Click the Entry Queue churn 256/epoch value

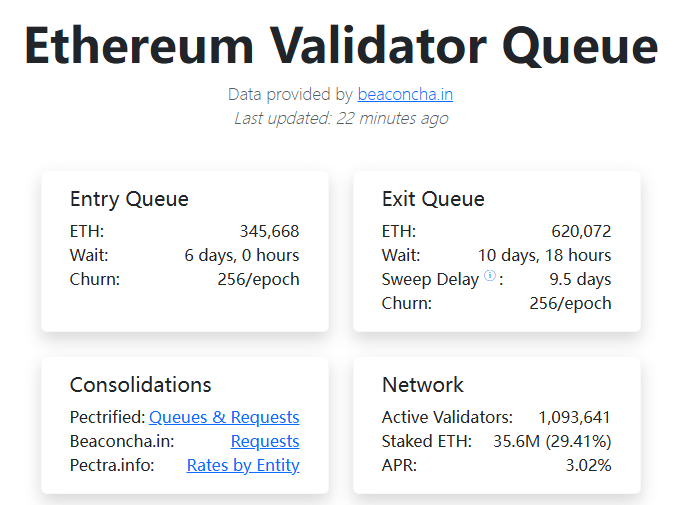tap(258, 280)
